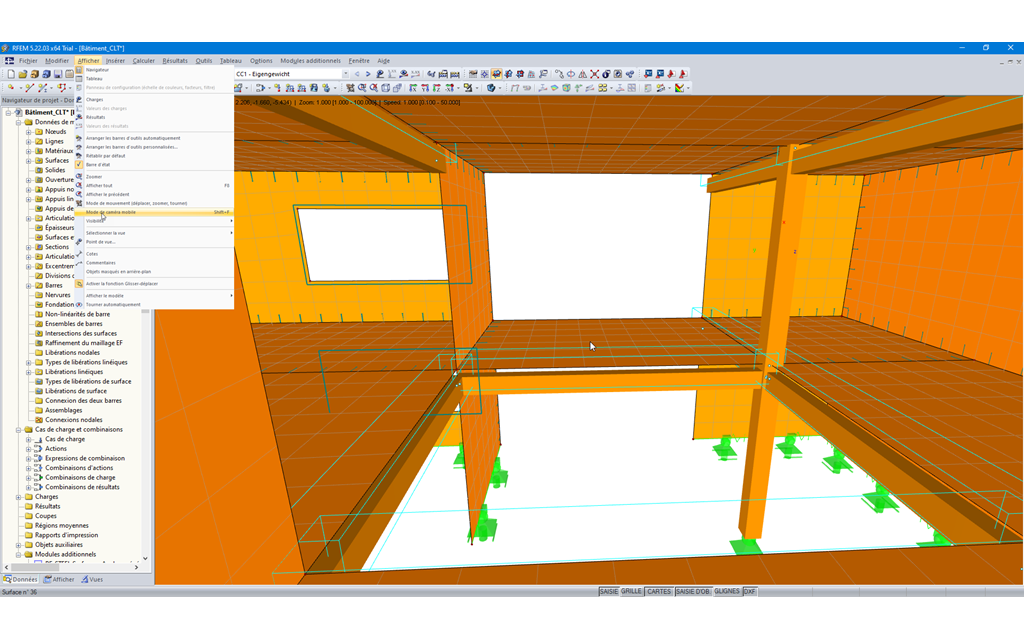Click the Save icon in toolbar
1024x640 pixels.
click(58, 73)
